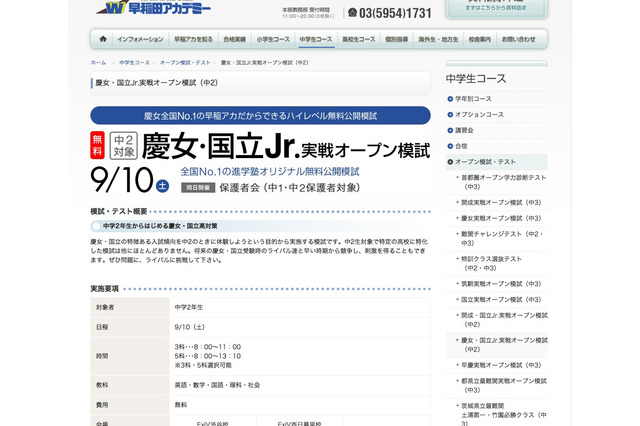Image resolution: width=640 pixels, height=426 pixels.
Task: Open 学年別コース in sidebar
Action: point(473,99)
